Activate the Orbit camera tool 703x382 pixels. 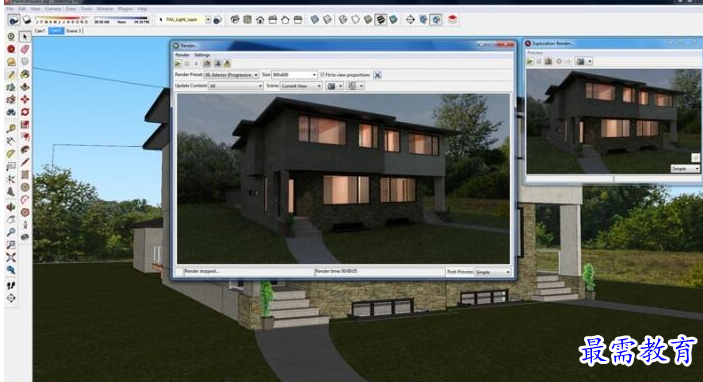[11, 207]
